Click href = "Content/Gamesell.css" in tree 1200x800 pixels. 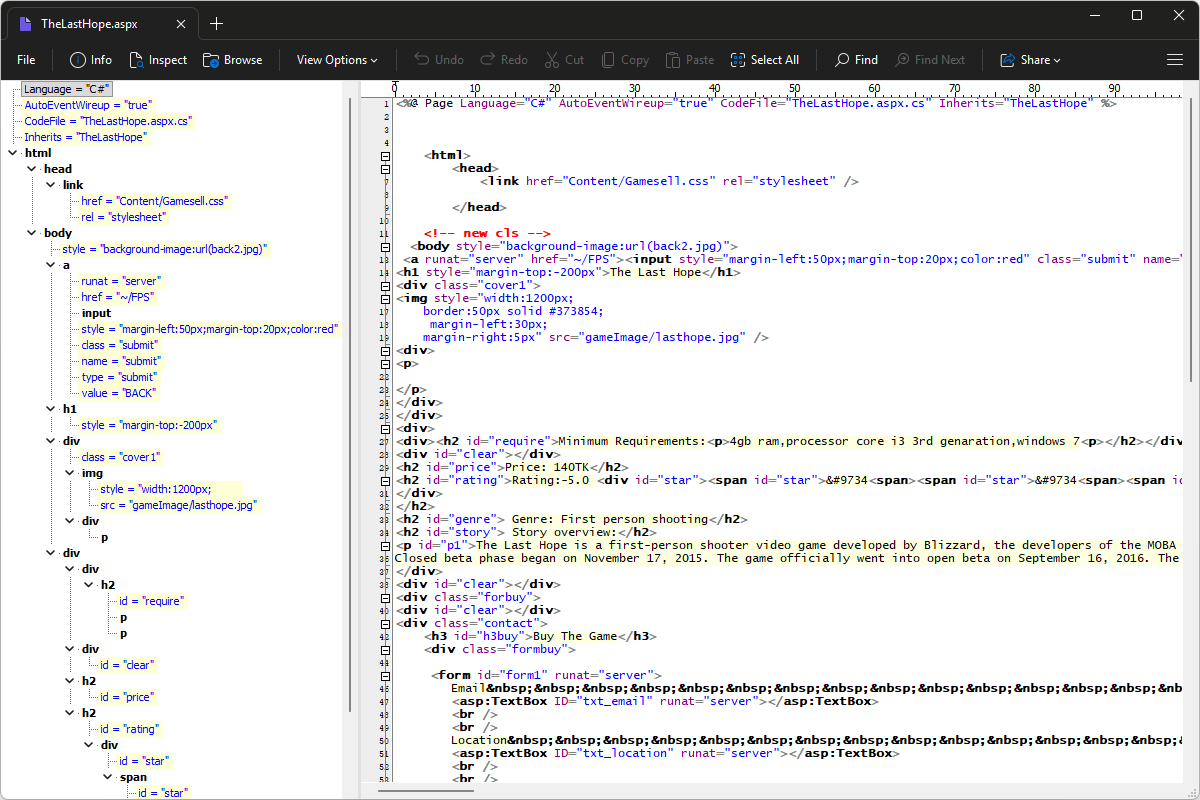[155, 201]
